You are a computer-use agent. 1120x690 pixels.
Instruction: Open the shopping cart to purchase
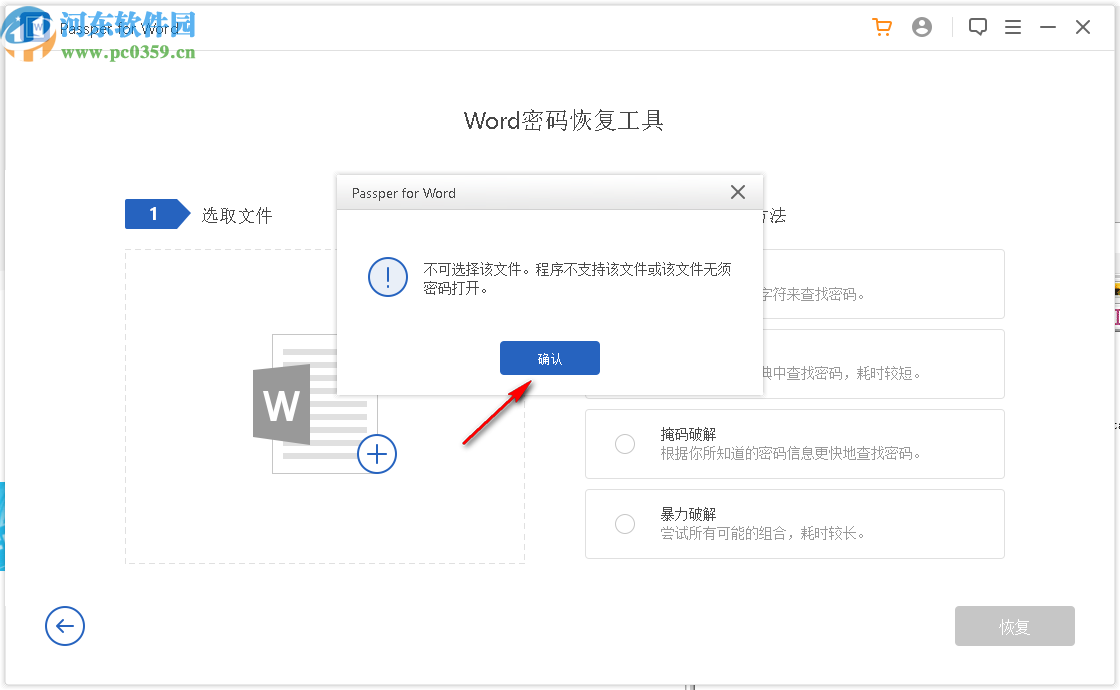[x=882, y=27]
